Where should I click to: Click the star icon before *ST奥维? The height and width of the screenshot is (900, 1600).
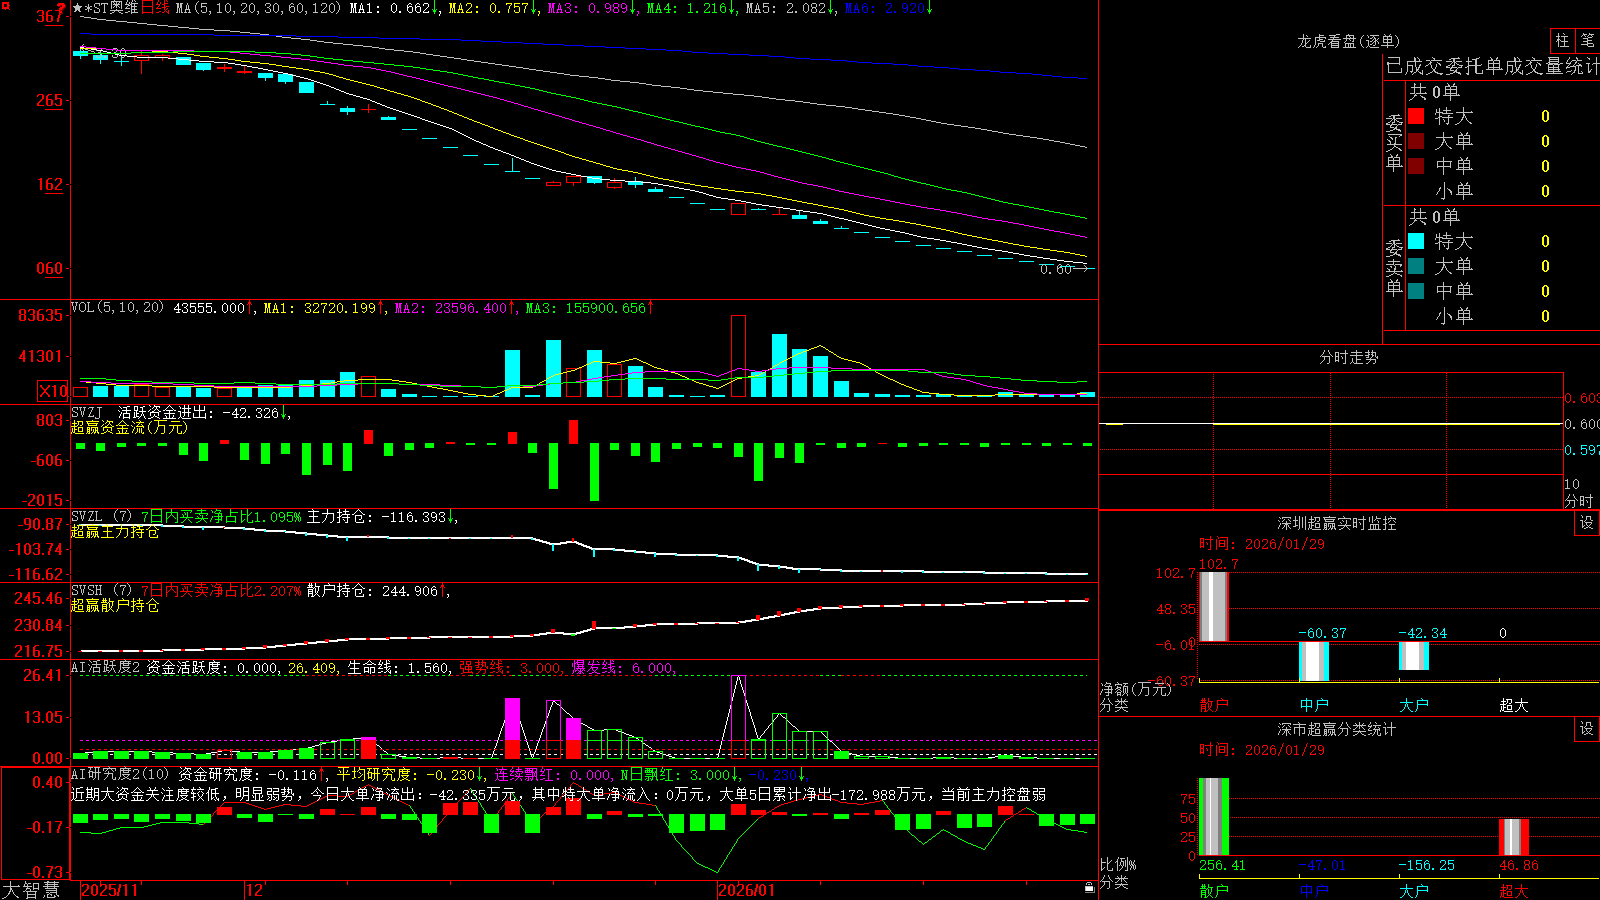(77, 8)
